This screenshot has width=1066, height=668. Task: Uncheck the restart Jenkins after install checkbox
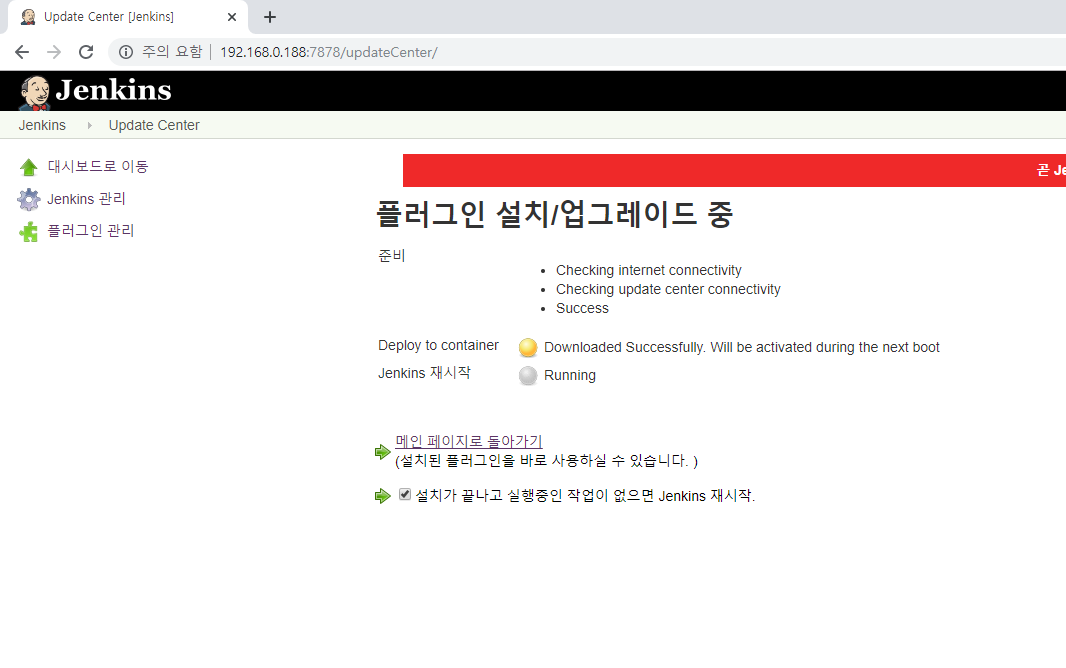point(405,495)
